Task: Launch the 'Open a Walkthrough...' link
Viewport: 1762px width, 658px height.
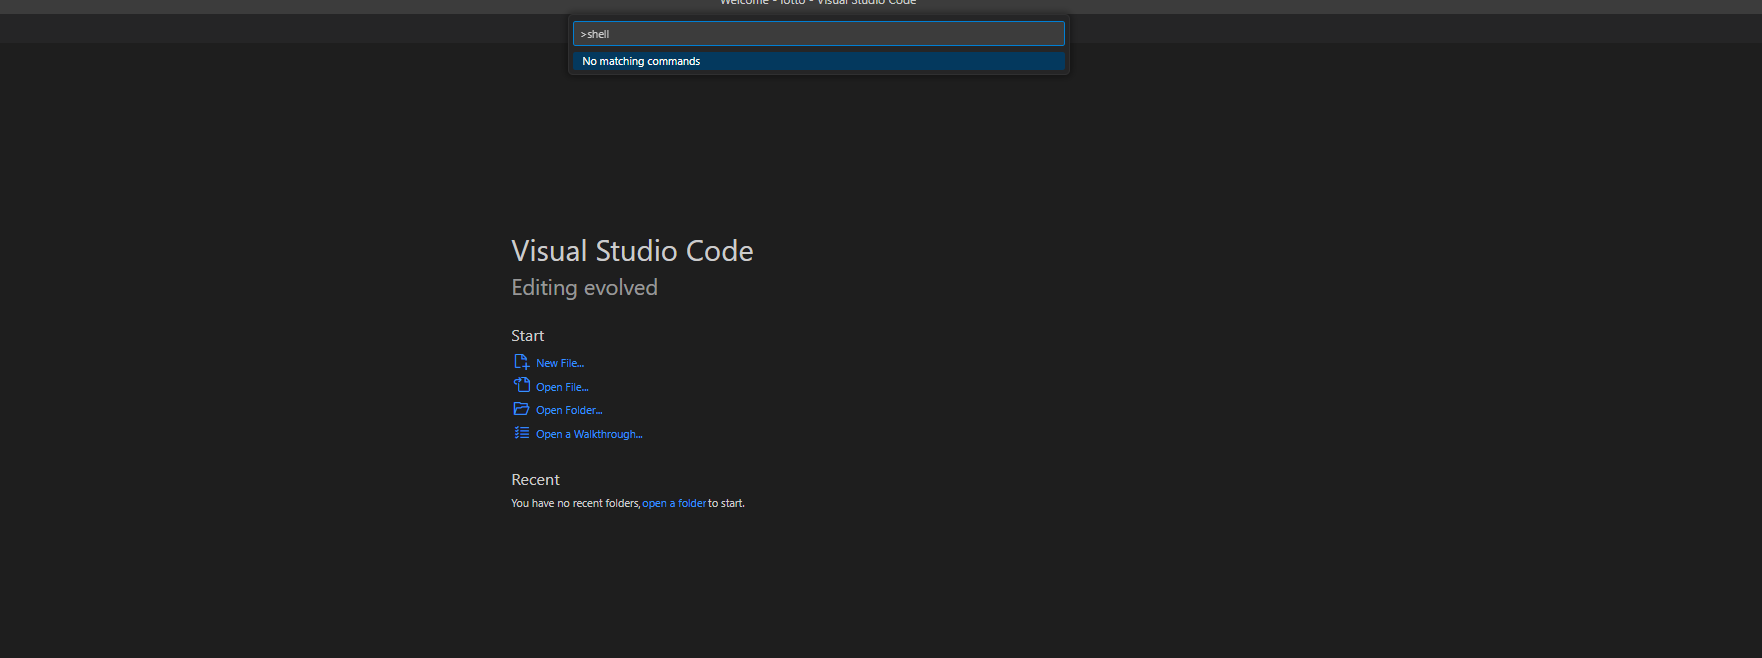Action: (x=589, y=434)
